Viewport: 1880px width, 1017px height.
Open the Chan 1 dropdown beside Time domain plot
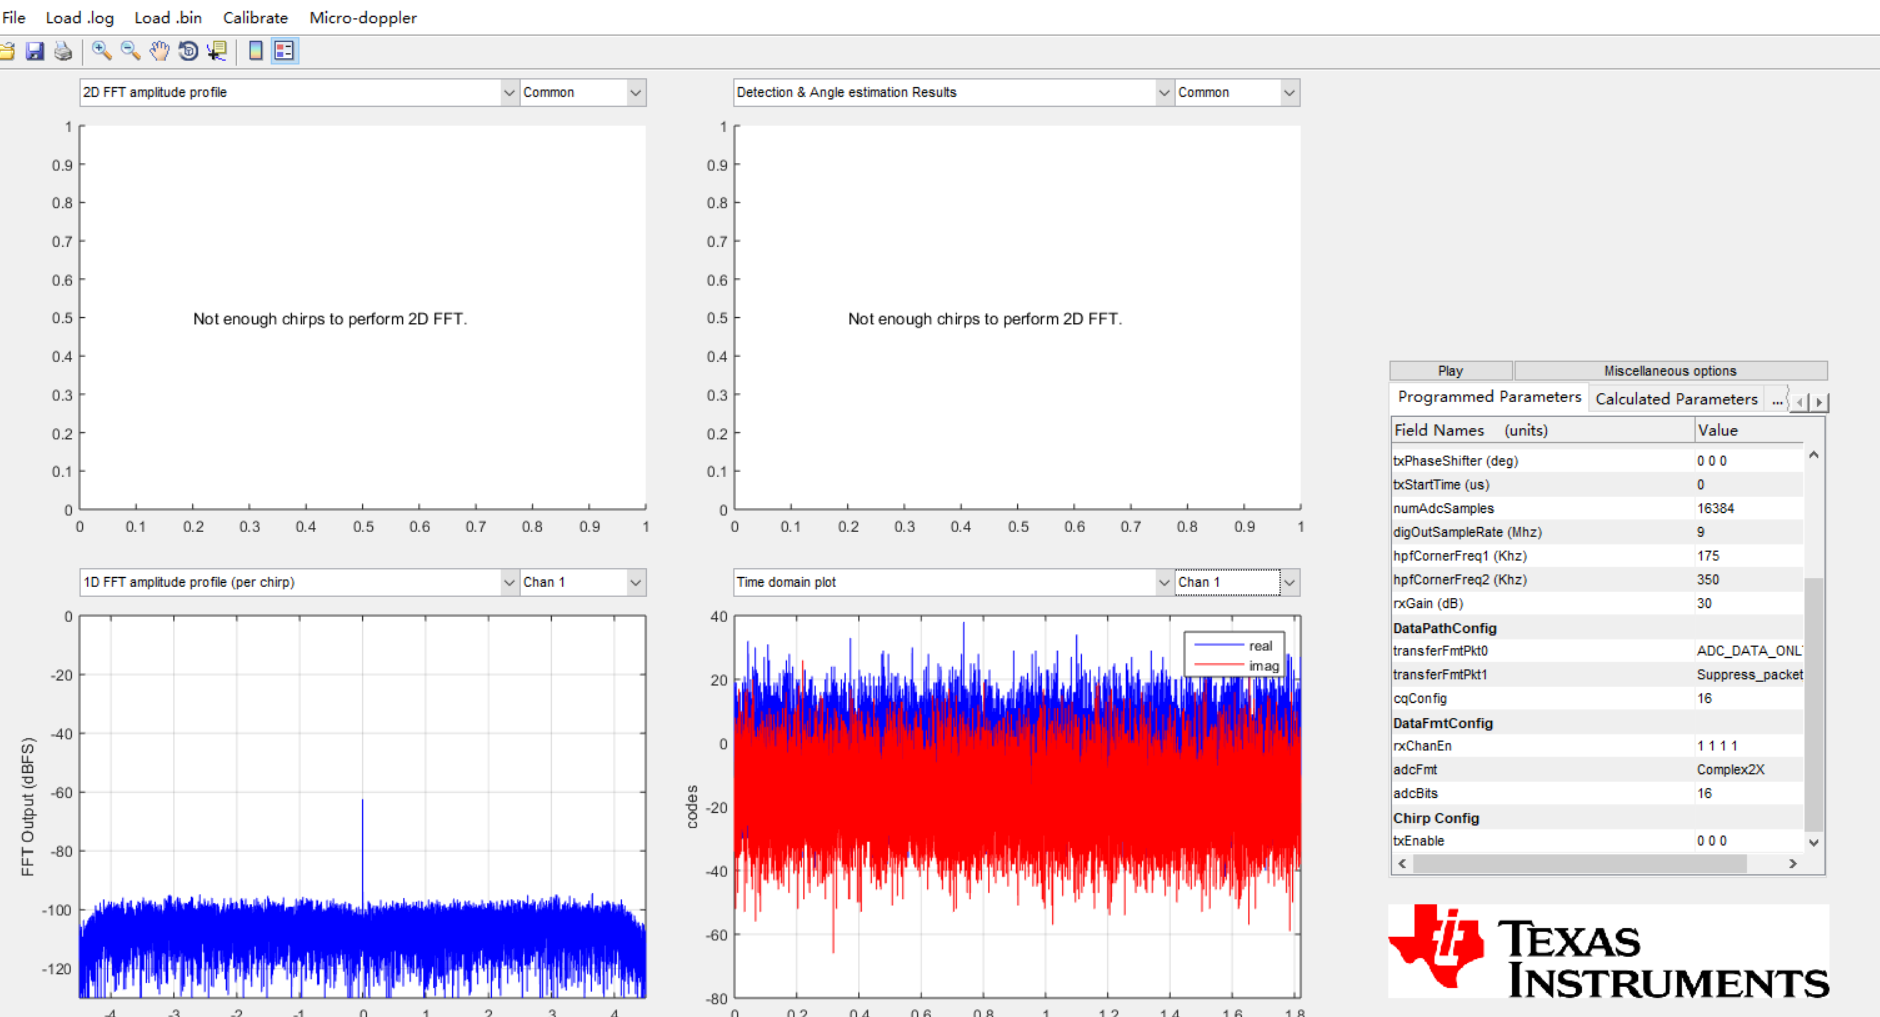pos(1237,582)
